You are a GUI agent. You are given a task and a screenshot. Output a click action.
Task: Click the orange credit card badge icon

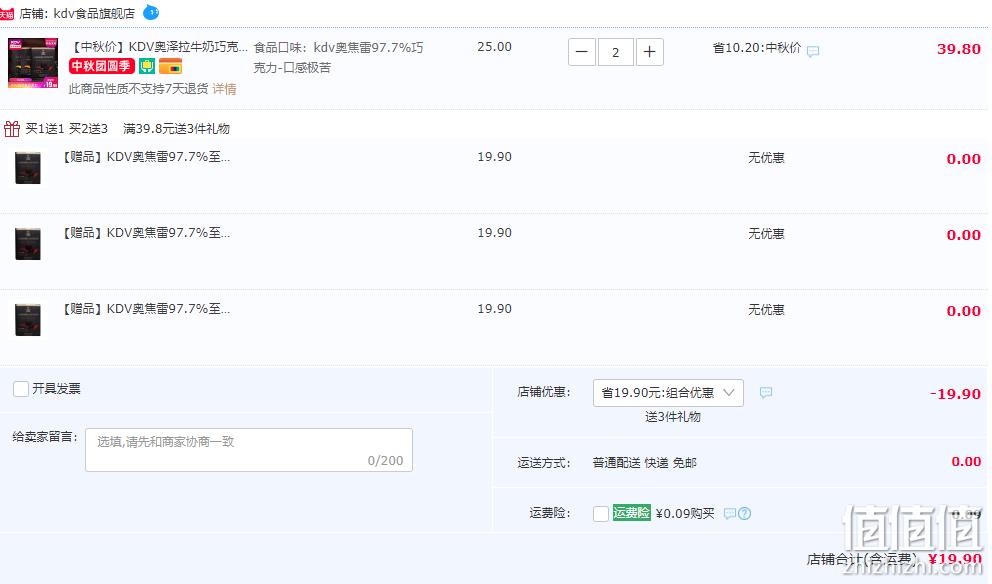[x=170, y=66]
